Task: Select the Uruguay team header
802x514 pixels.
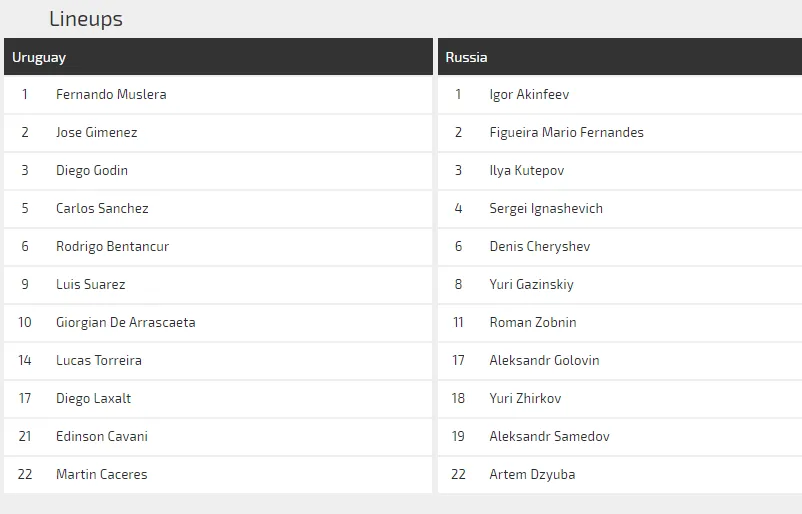Action: point(39,57)
